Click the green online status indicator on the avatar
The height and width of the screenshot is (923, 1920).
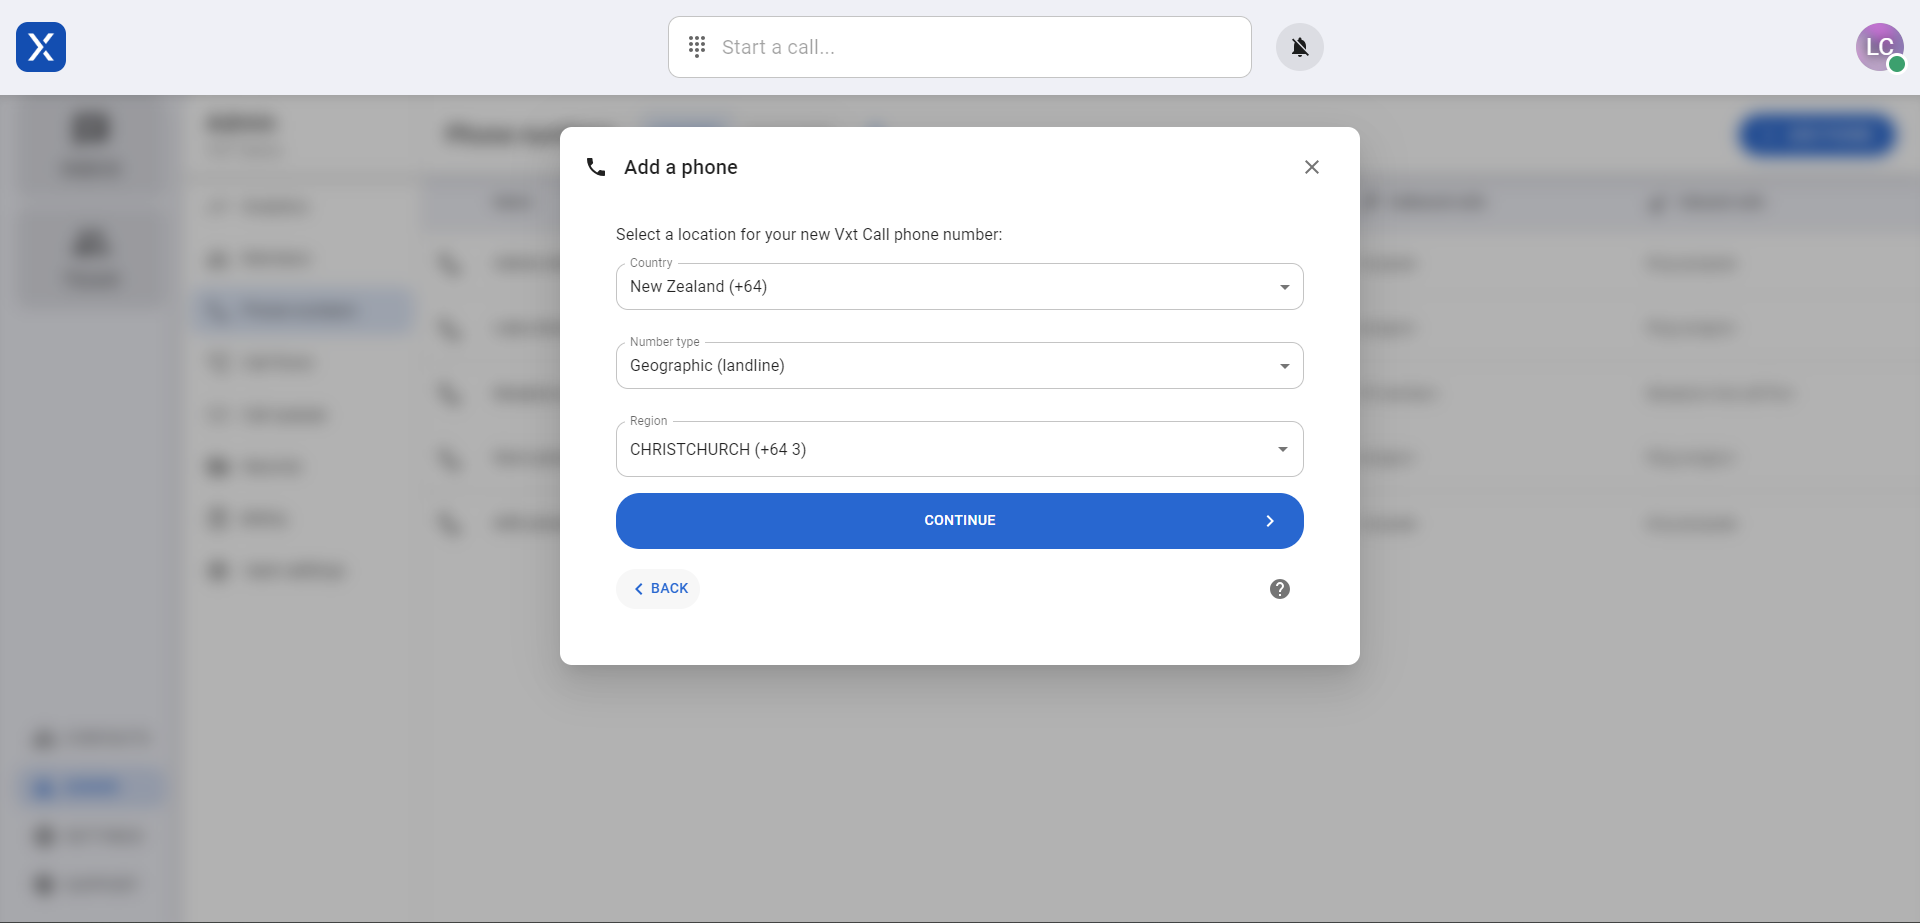(x=1897, y=64)
